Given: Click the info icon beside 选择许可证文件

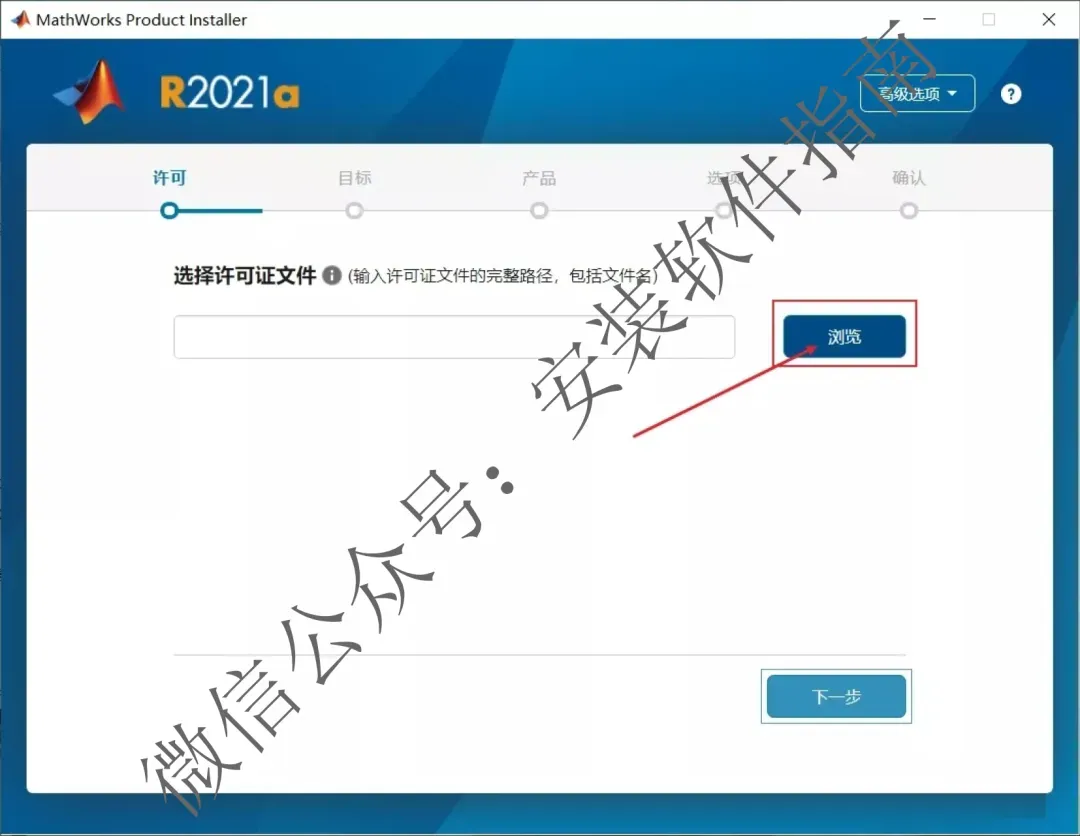Looking at the screenshot, I should [x=332, y=275].
